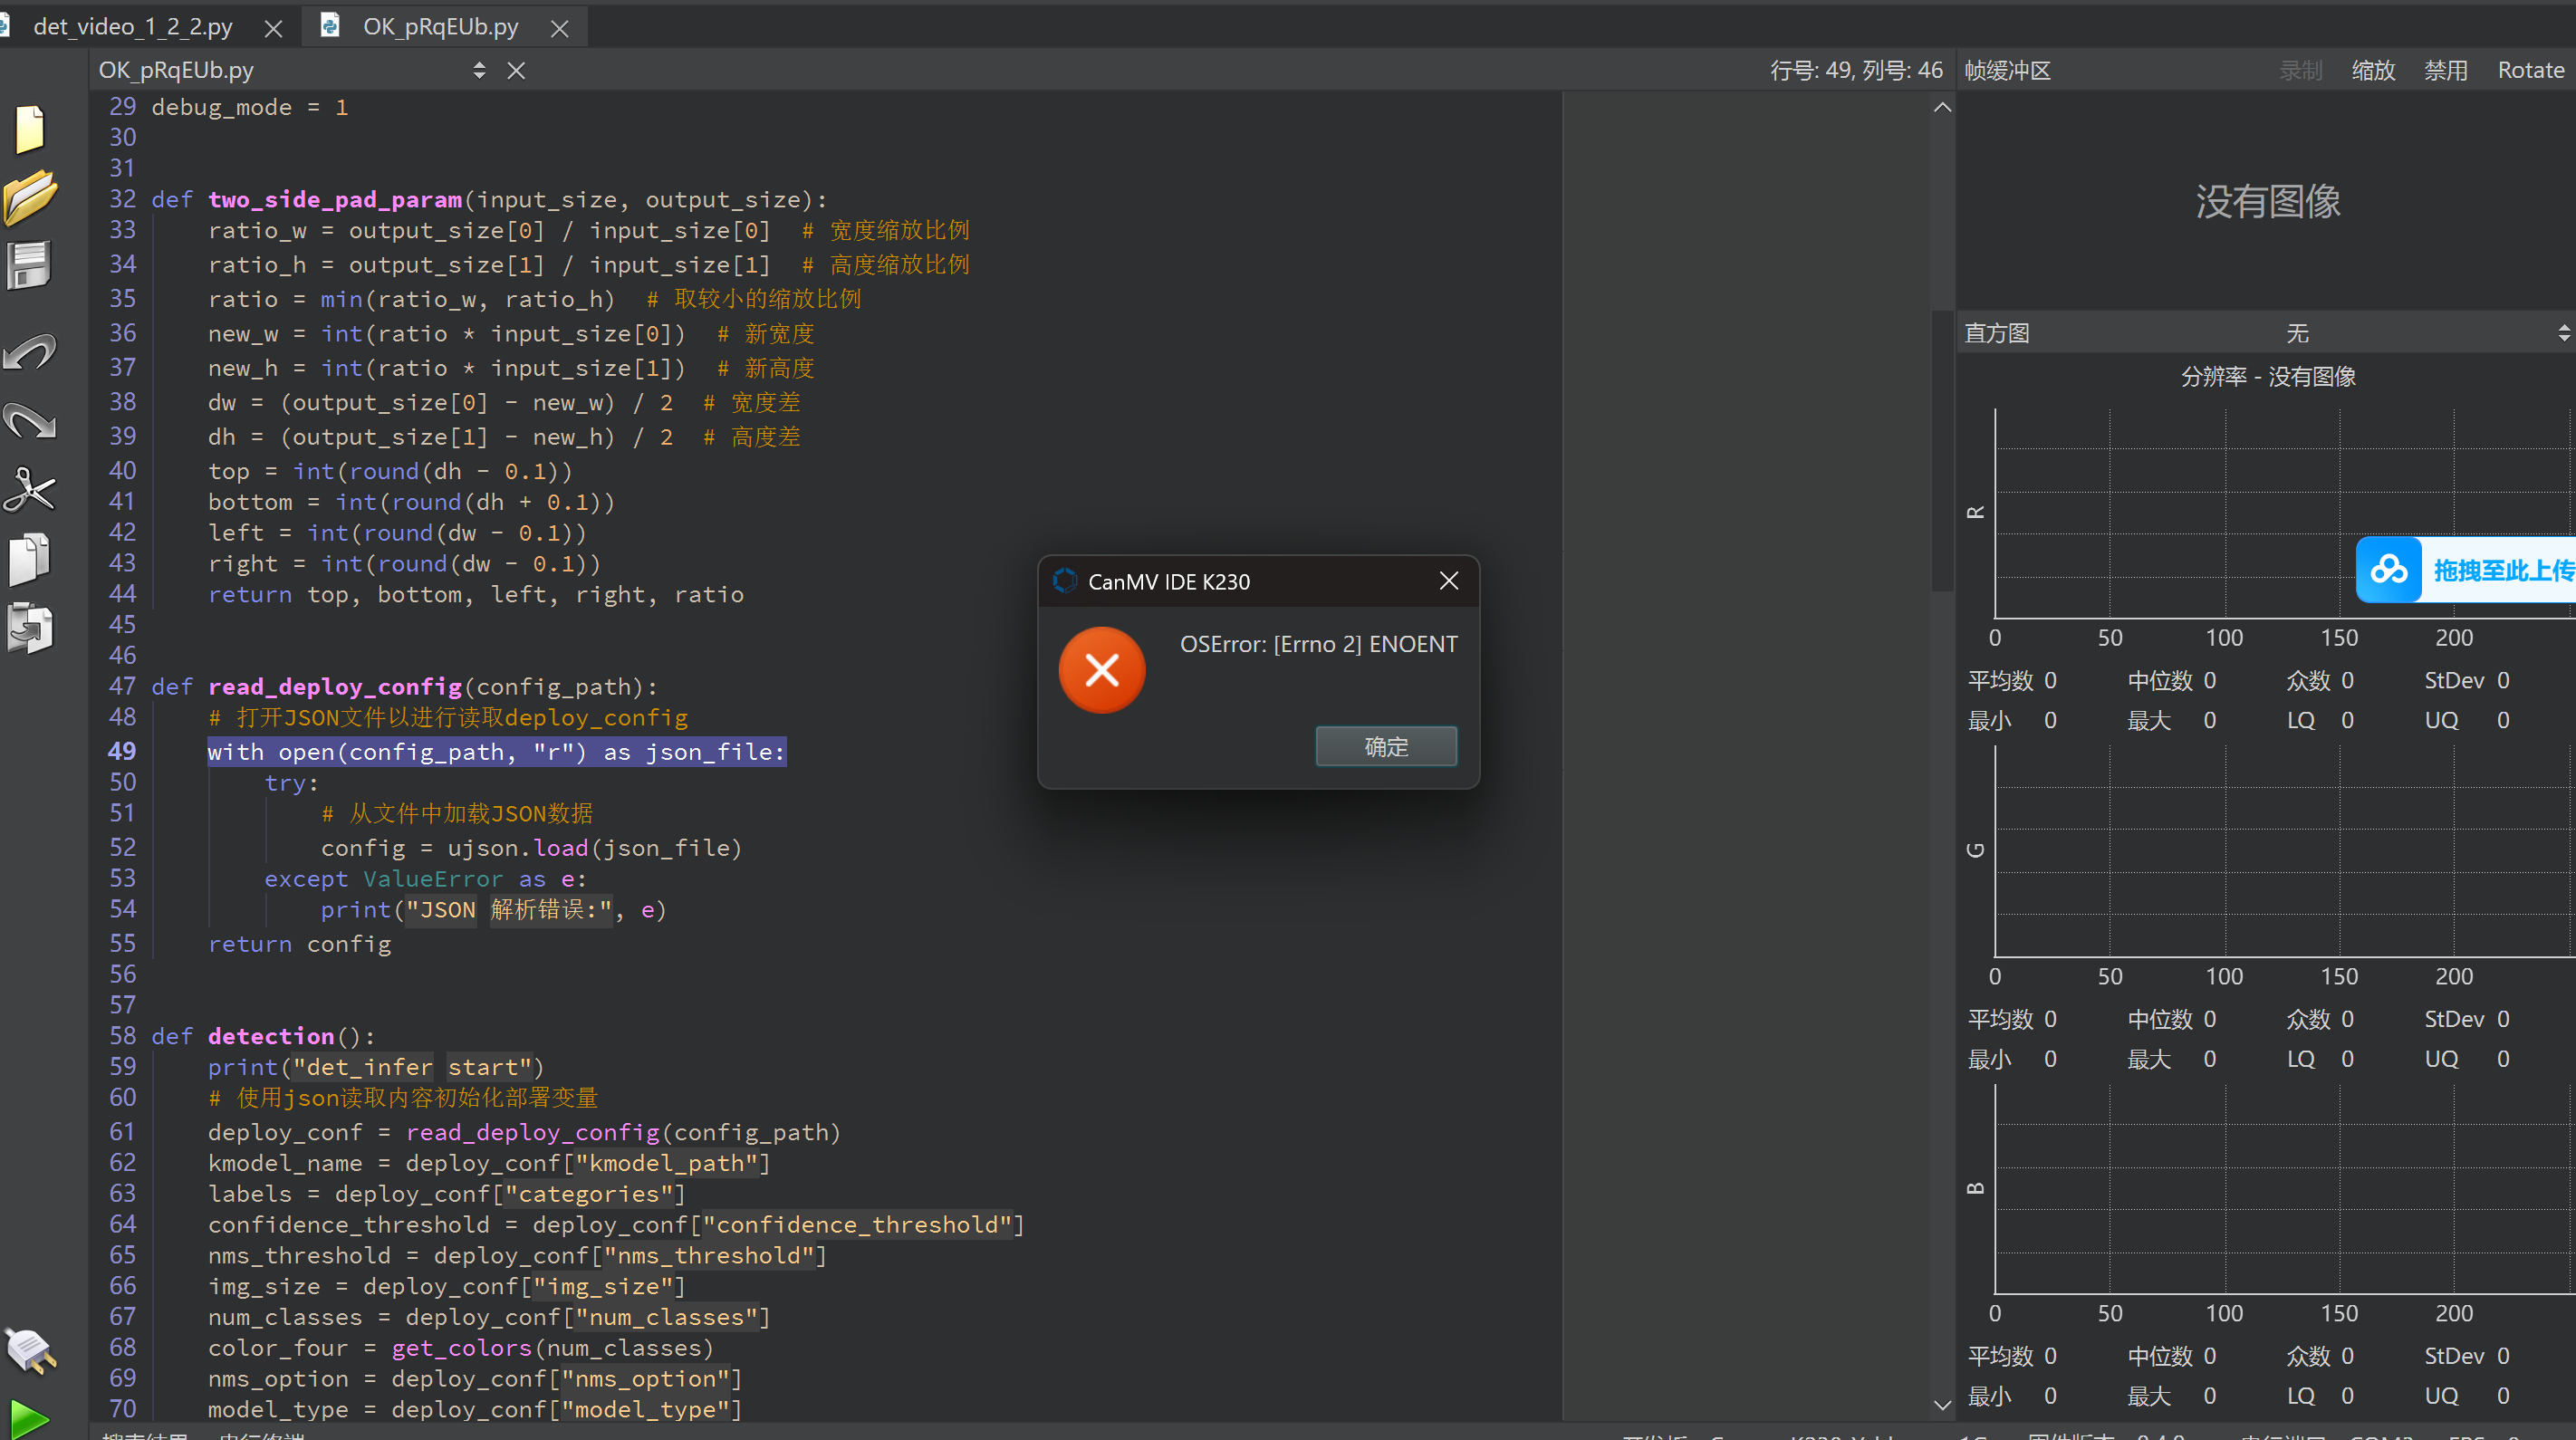Close the CanMV IDE K230 error dialog
2576x1440 pixels.
[x=1448, y=581]
